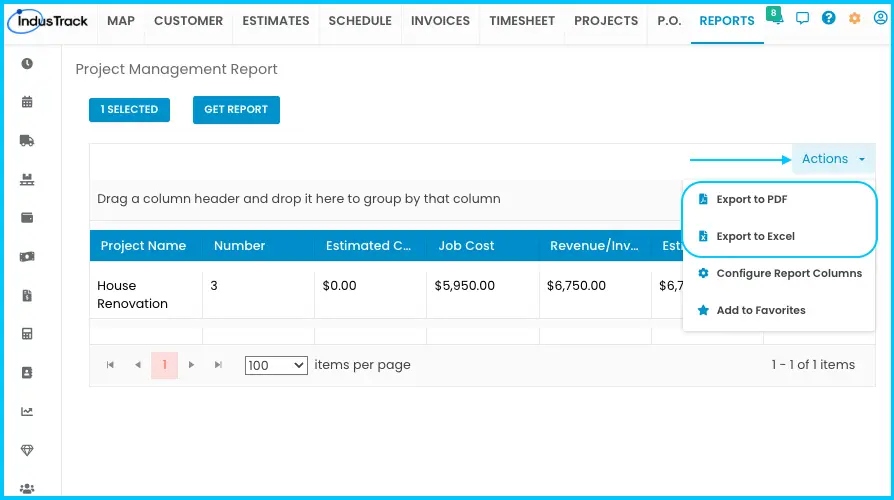The height and width of the screenshot is (500, 894).
Task: Go to the previous page of results
Action: tap(137, 365)
